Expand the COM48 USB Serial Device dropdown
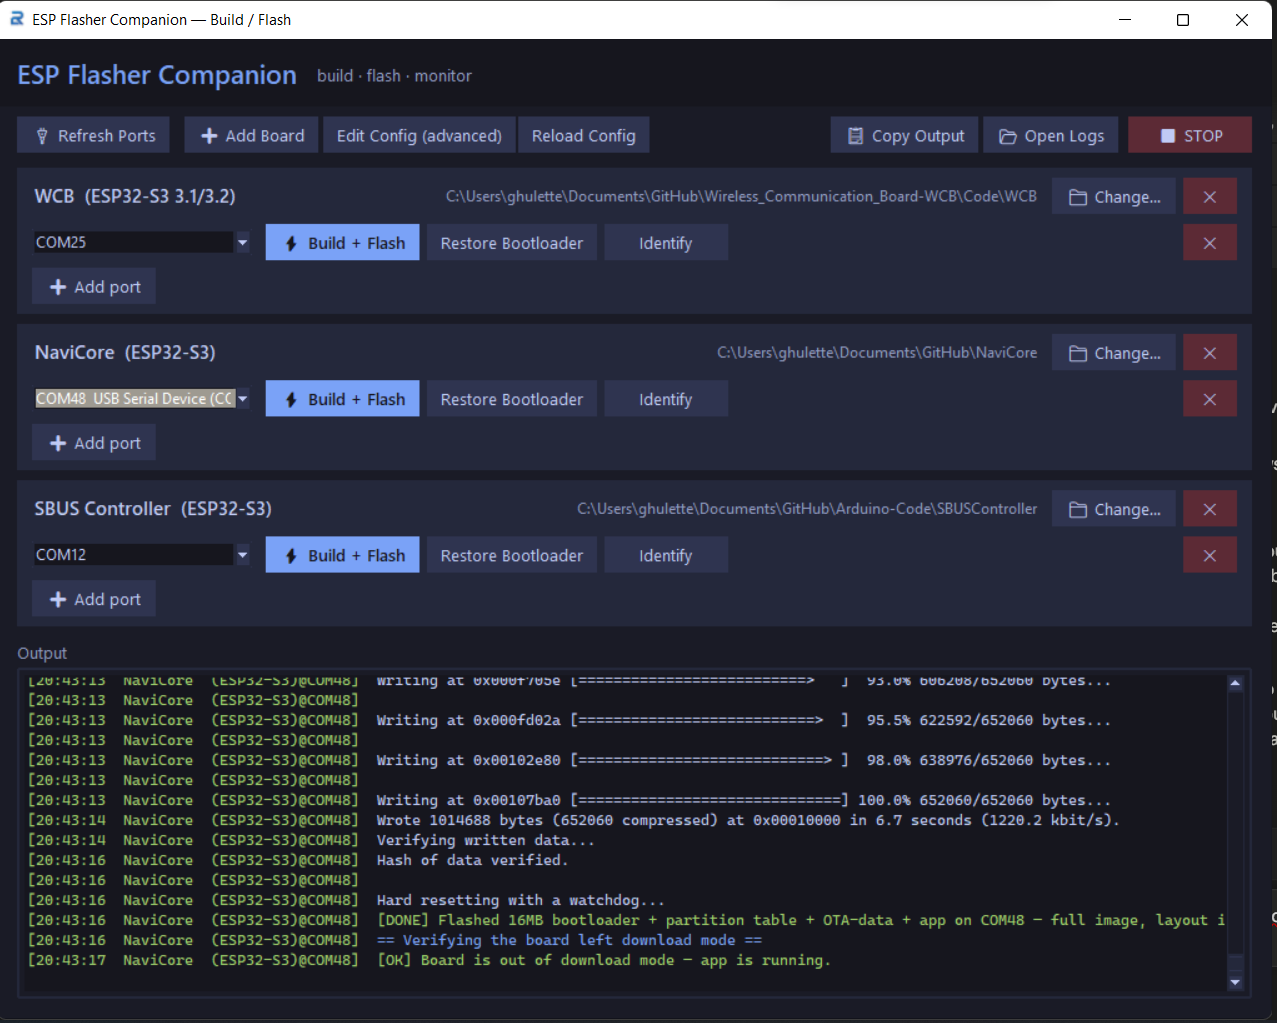The image size is (1277, 1023). [x=242, y=398]
